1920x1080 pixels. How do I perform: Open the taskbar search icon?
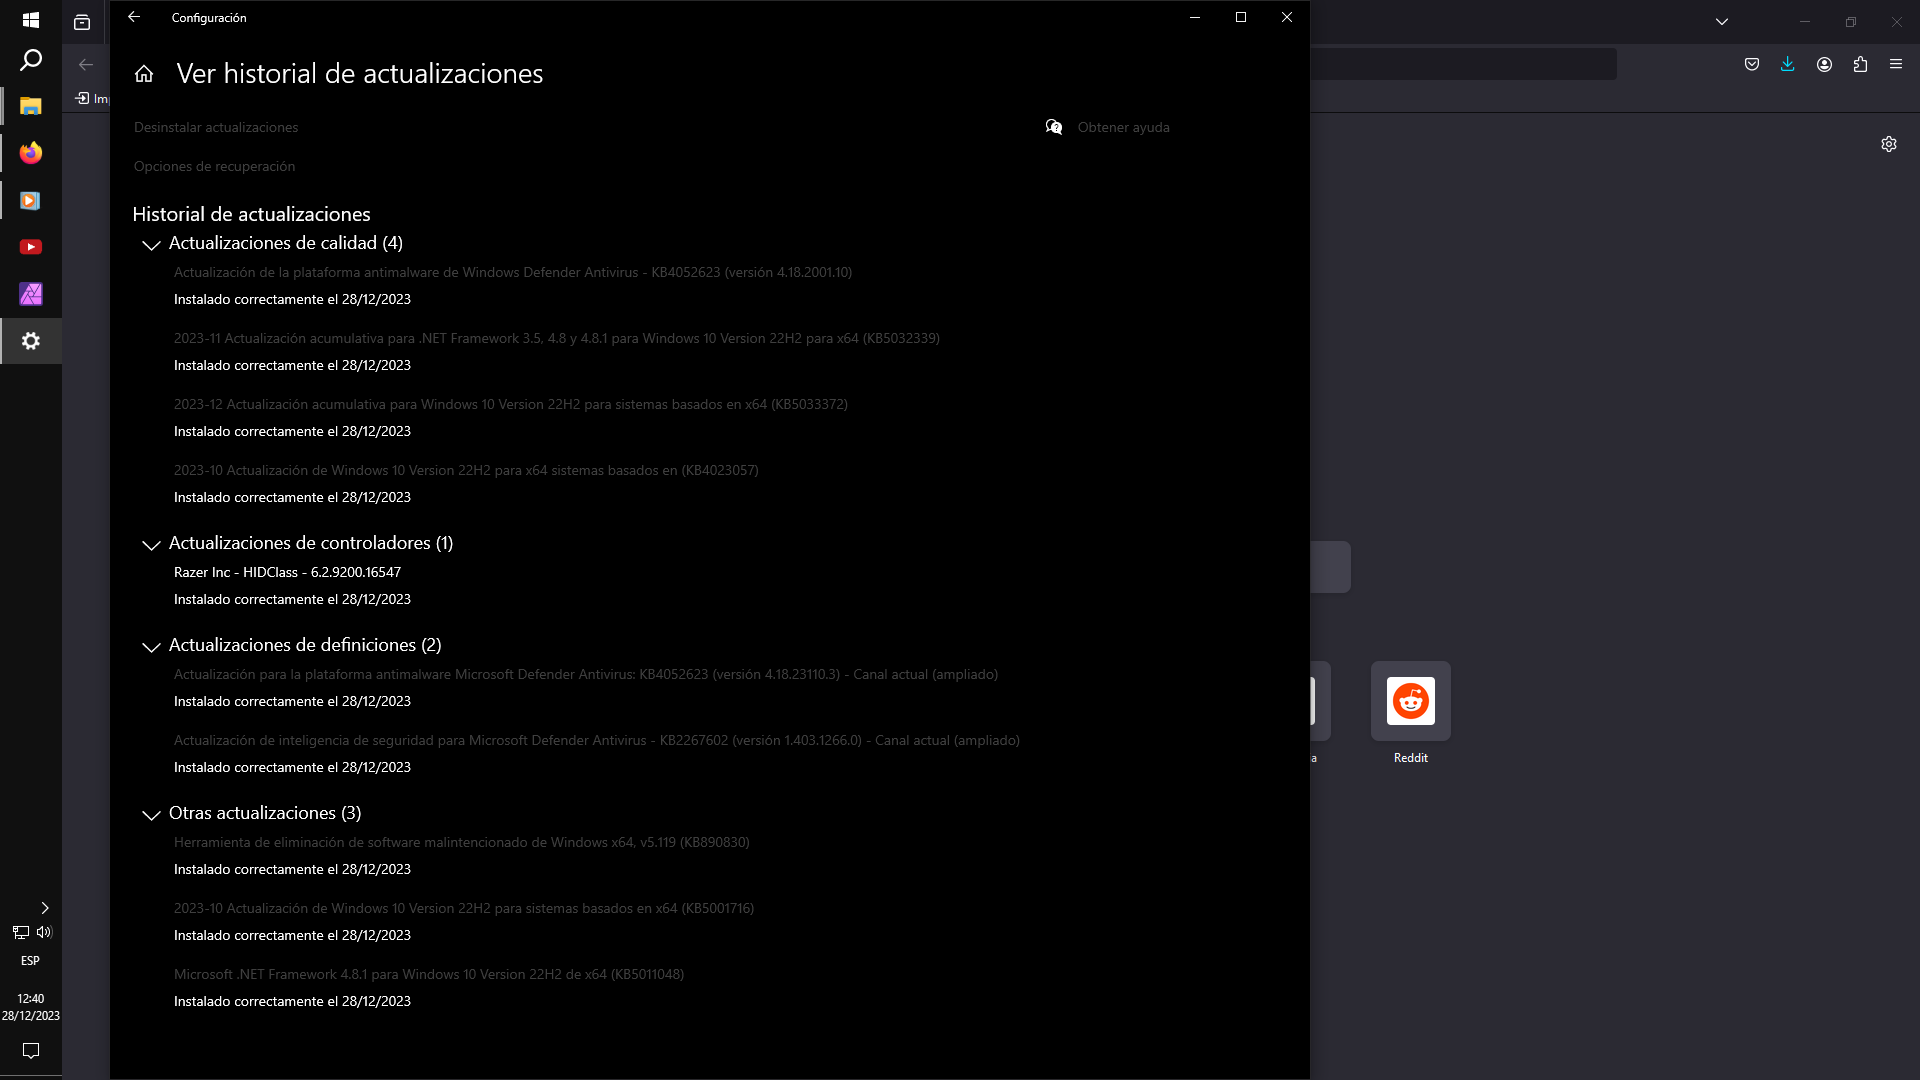[31, 60]
